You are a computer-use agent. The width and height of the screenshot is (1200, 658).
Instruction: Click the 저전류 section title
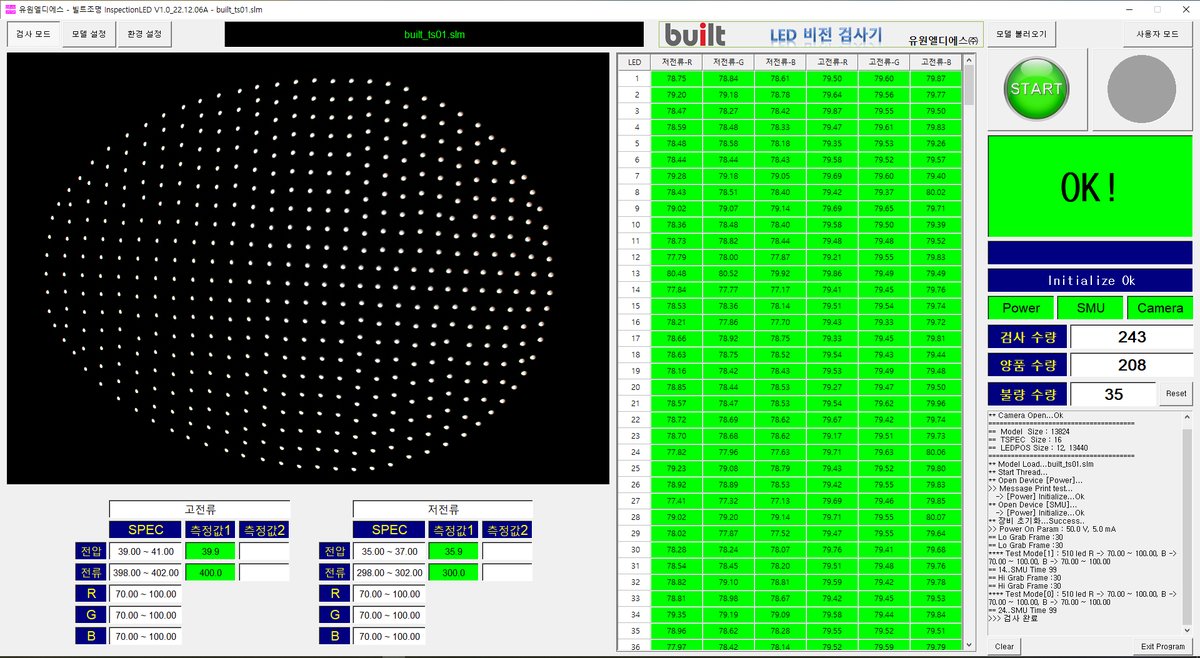443,509
